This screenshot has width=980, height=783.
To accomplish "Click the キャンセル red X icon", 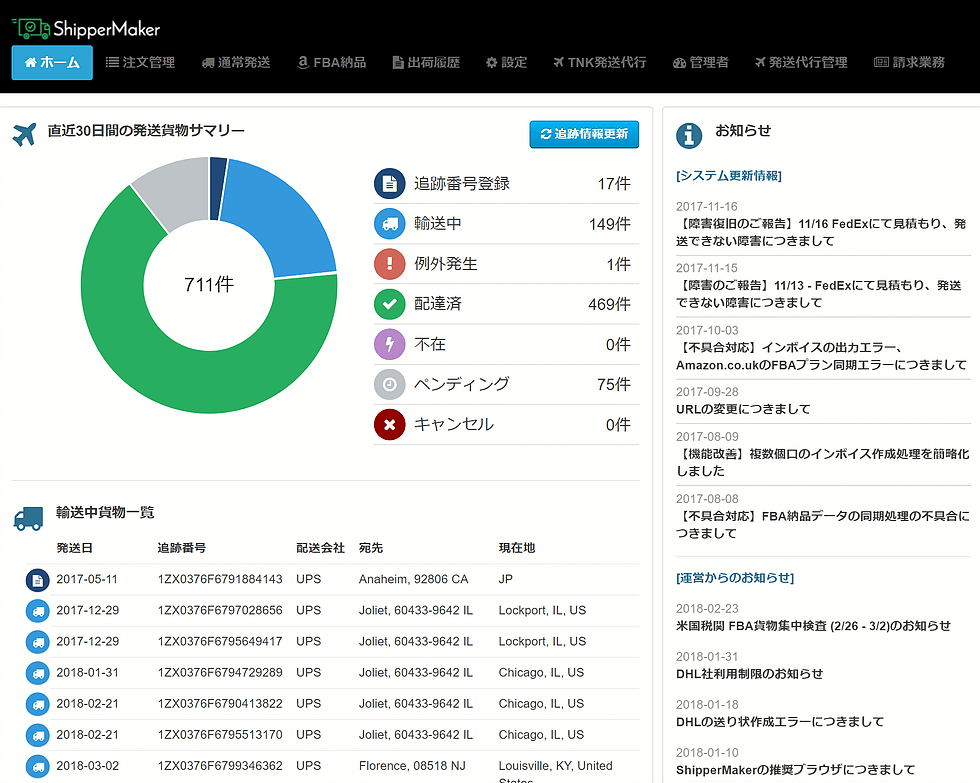I will tap(389, 424).
